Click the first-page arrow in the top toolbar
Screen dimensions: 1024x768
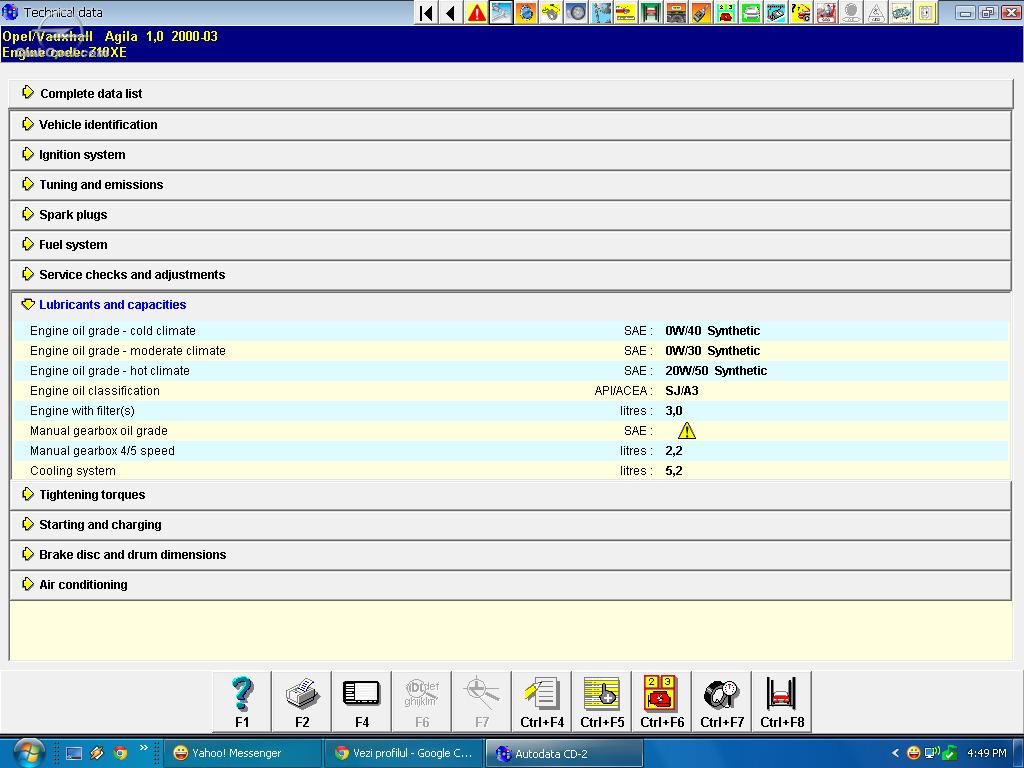coord(426,12)
